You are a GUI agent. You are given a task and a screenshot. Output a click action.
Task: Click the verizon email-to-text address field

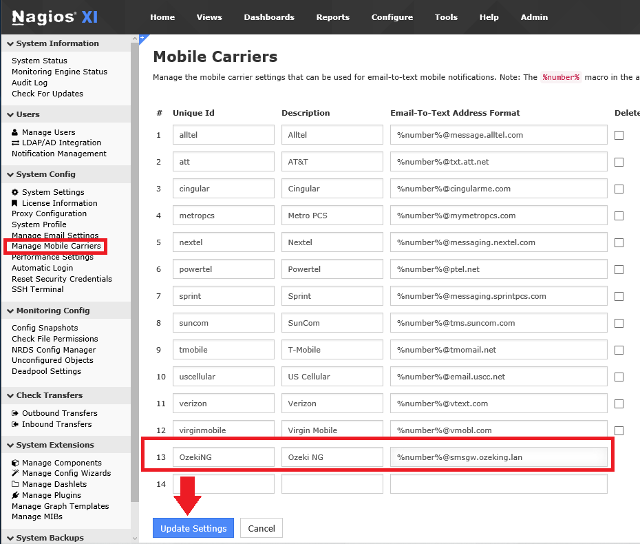coord(499,404)
